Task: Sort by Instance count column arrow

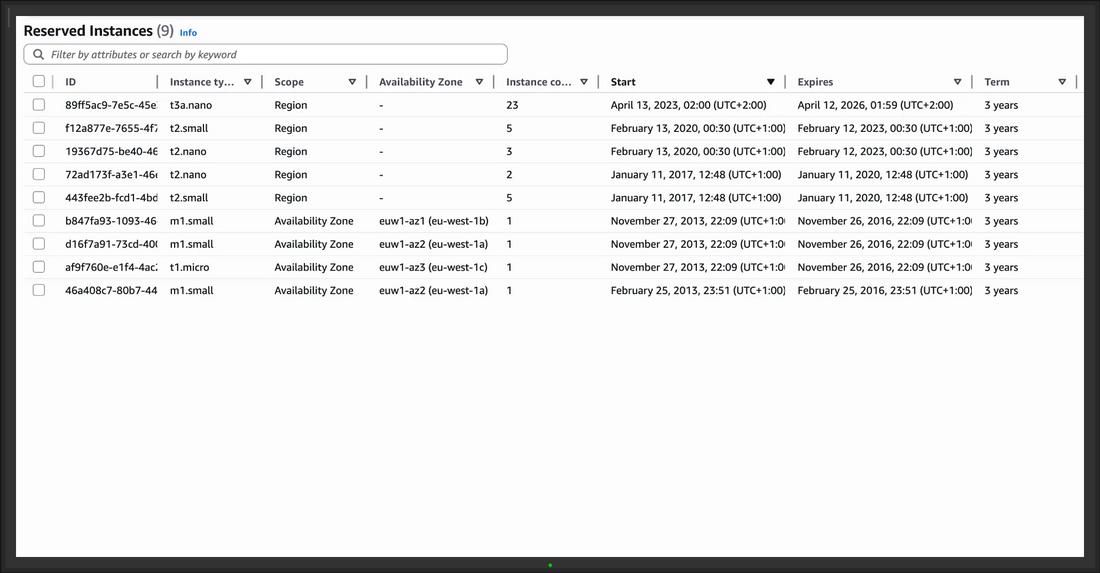Action: (x=584, y=82)
